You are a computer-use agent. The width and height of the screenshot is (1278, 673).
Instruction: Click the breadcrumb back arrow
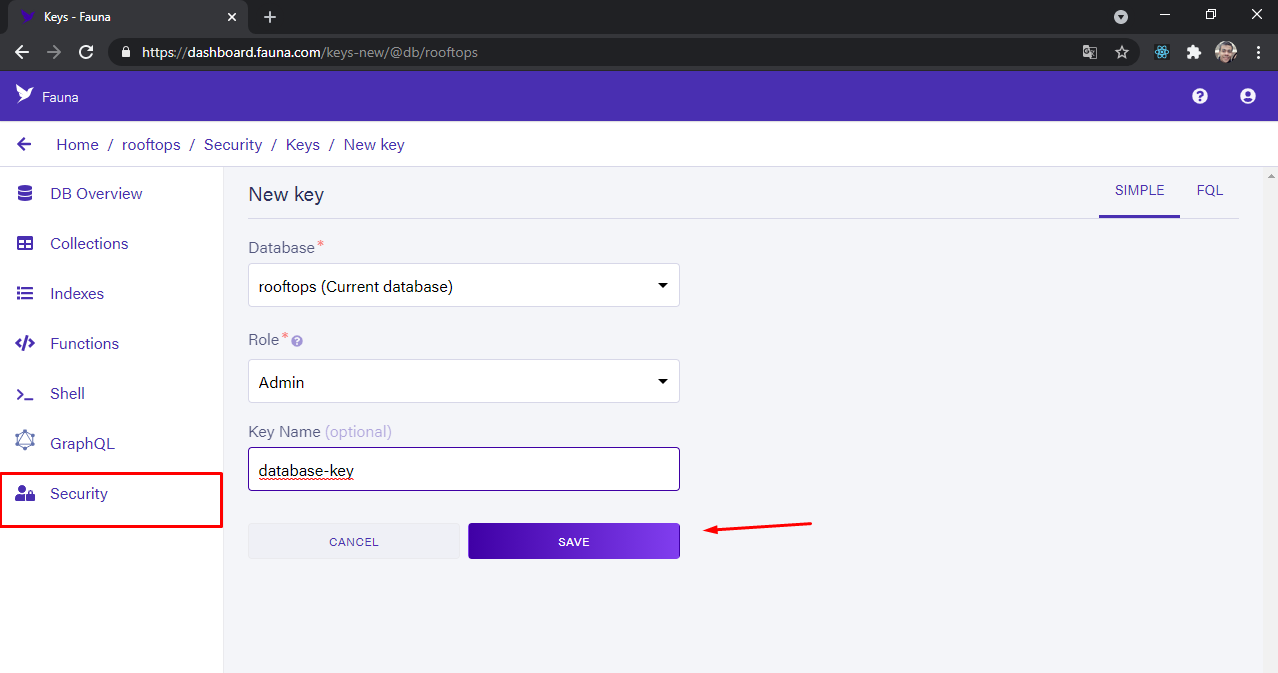point(24,144)
